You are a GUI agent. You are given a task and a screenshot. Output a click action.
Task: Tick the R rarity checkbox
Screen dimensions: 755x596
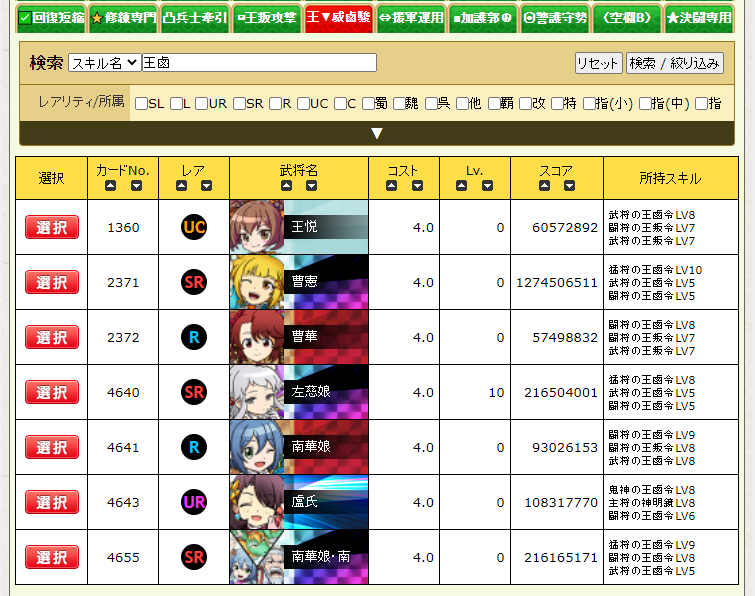pyautogui.click(x=275, y=104)
